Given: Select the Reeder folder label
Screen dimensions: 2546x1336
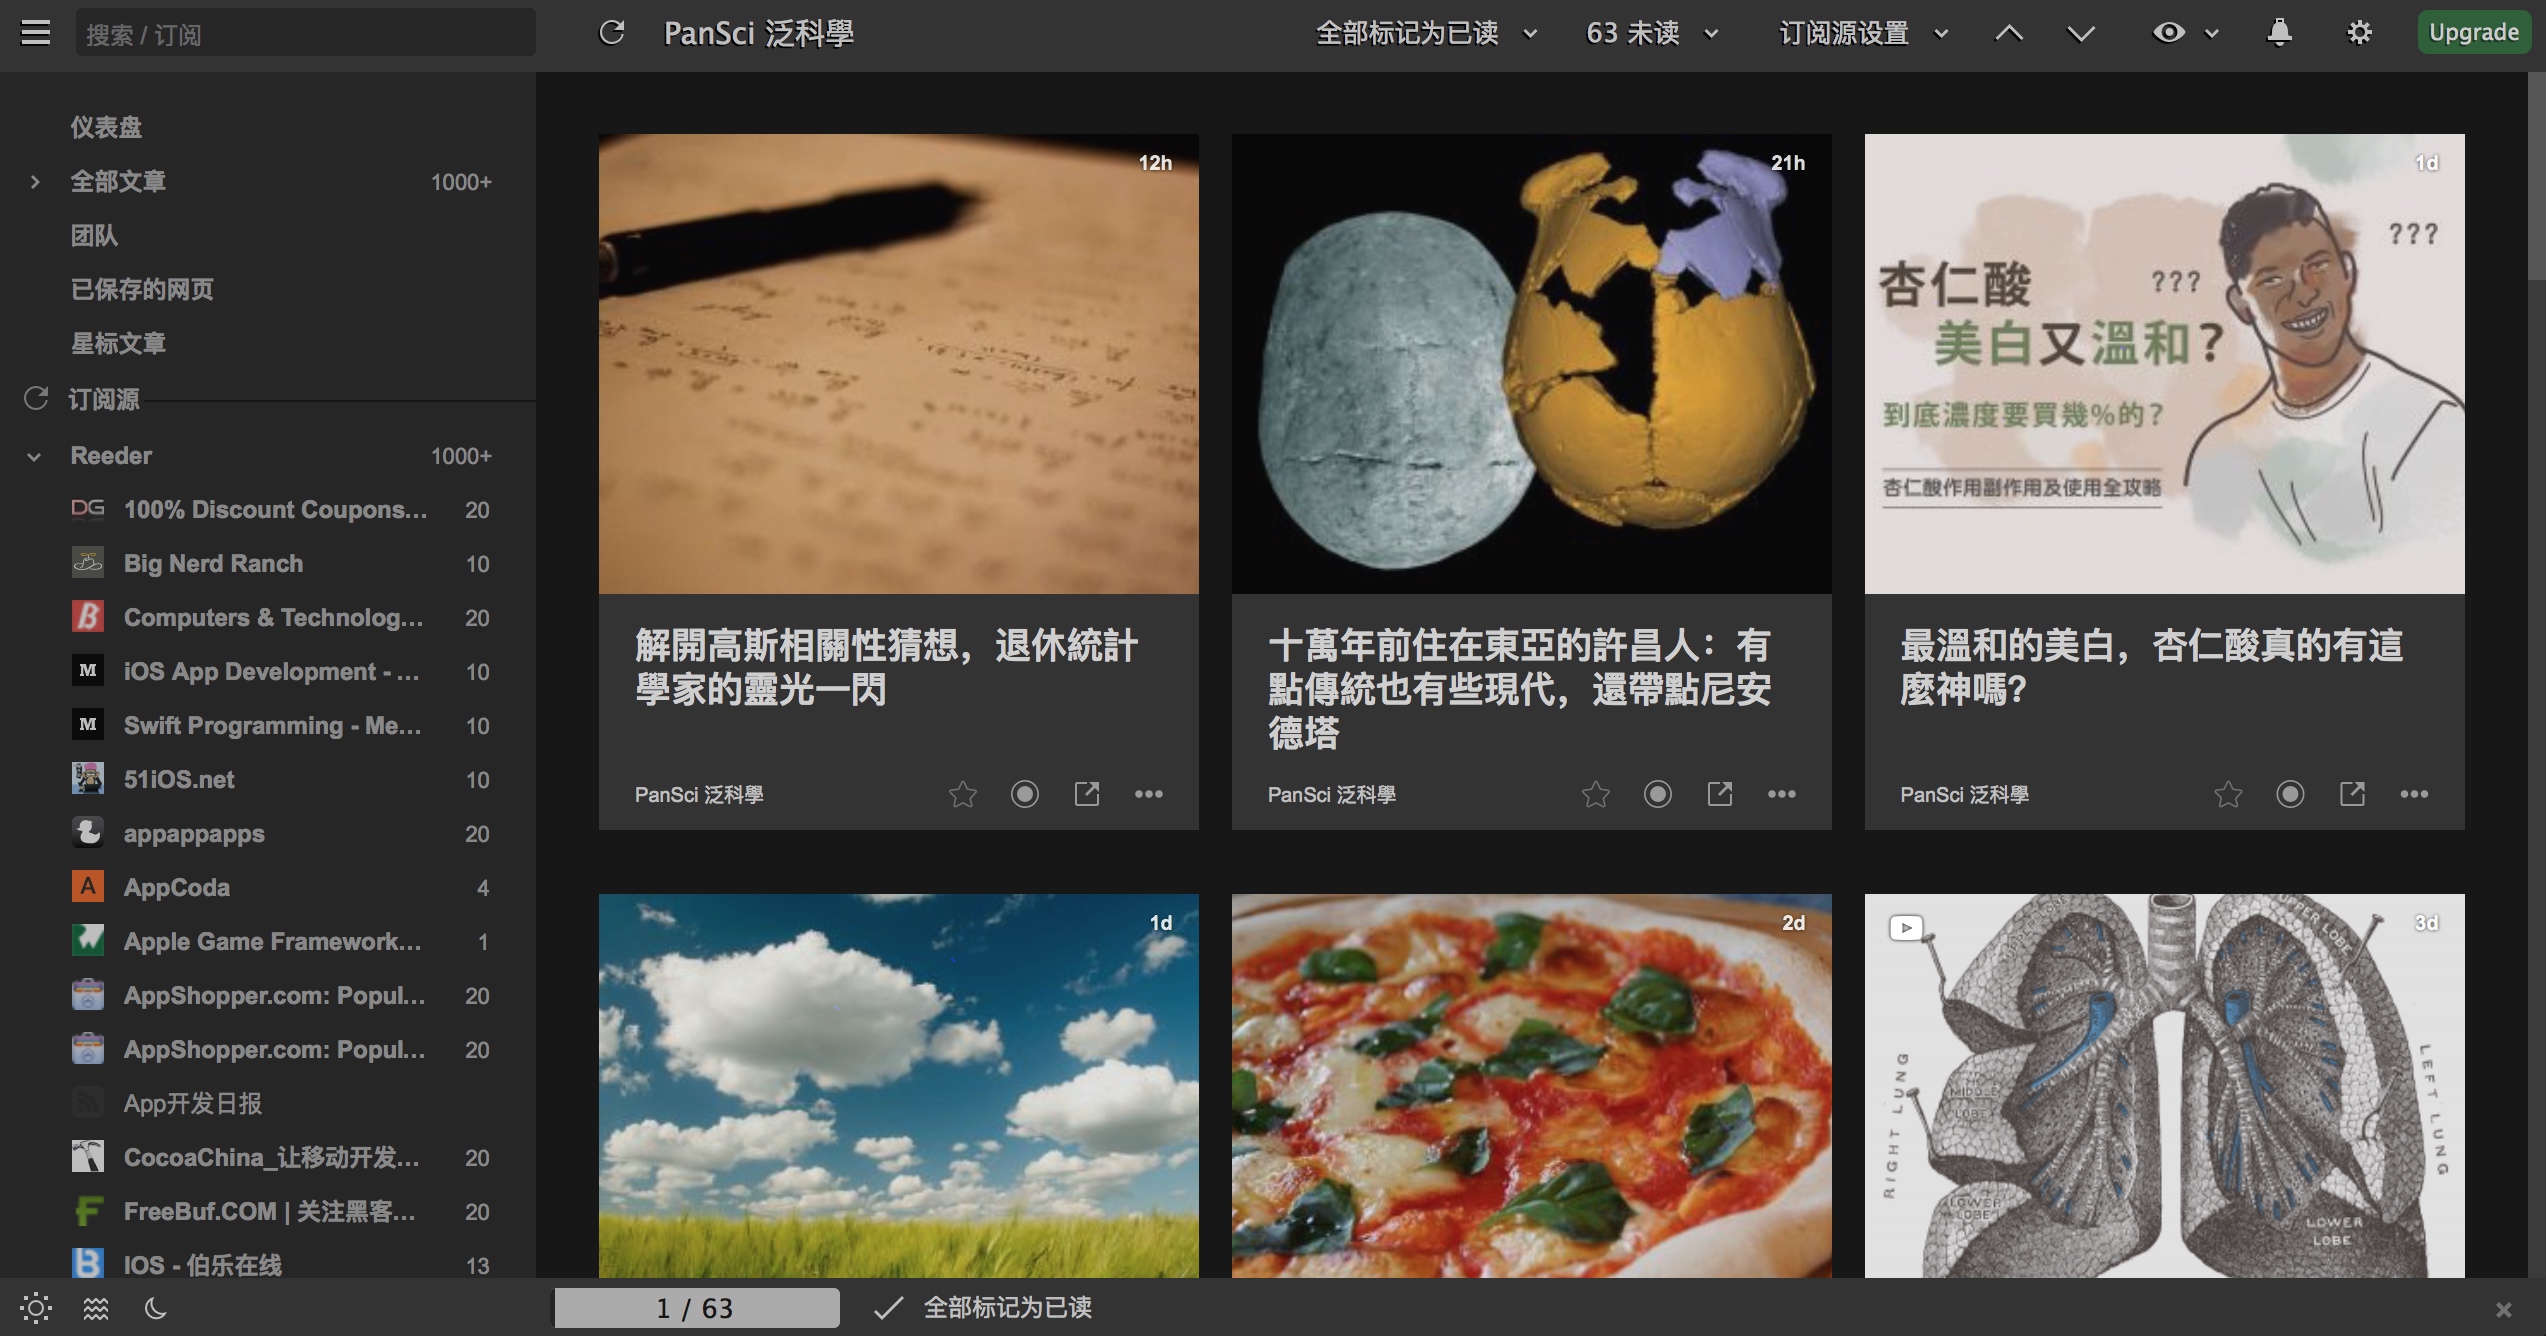Looking at the screenshot, I should (111, 456).
